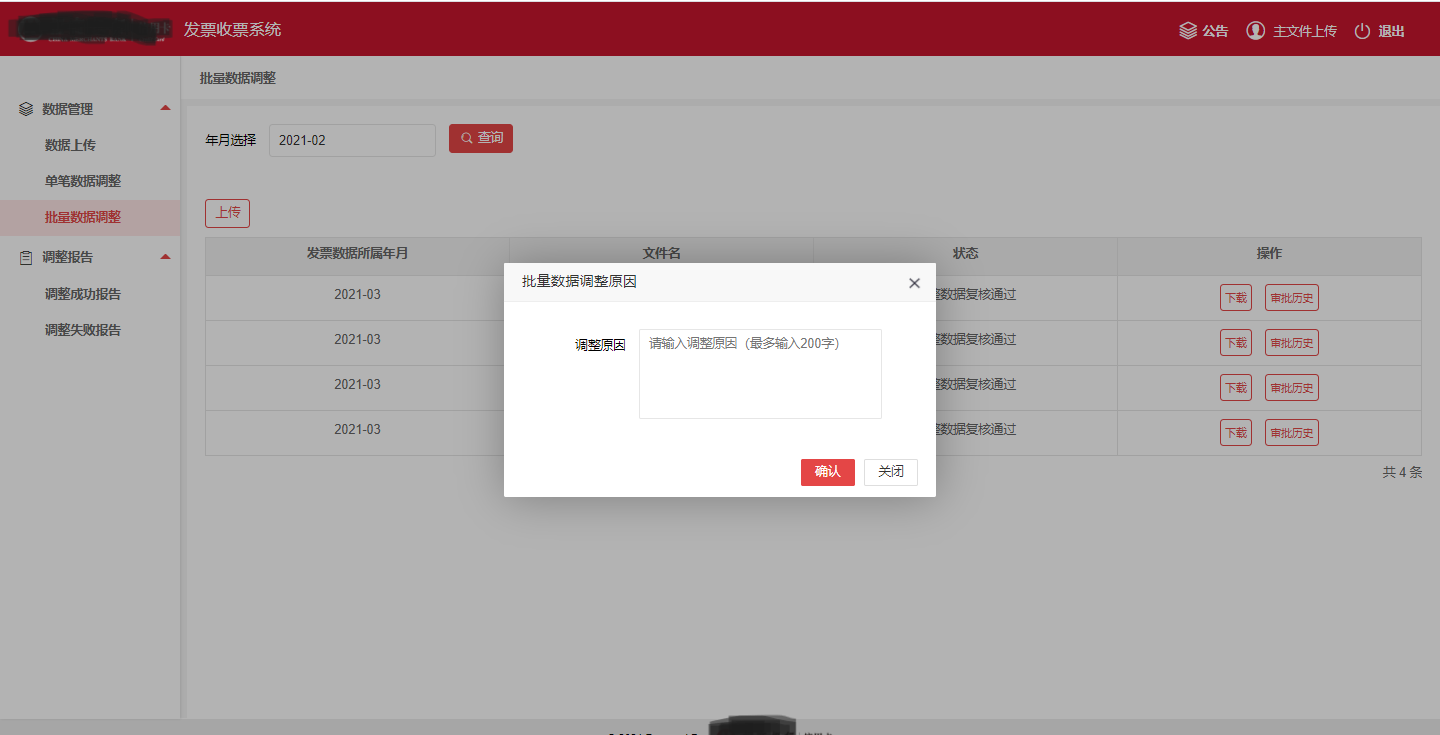Viewport: 1440px width, 735px height.
Task: Collapse the 数据管理 menu arrow
Action: (x=165, y=108)
